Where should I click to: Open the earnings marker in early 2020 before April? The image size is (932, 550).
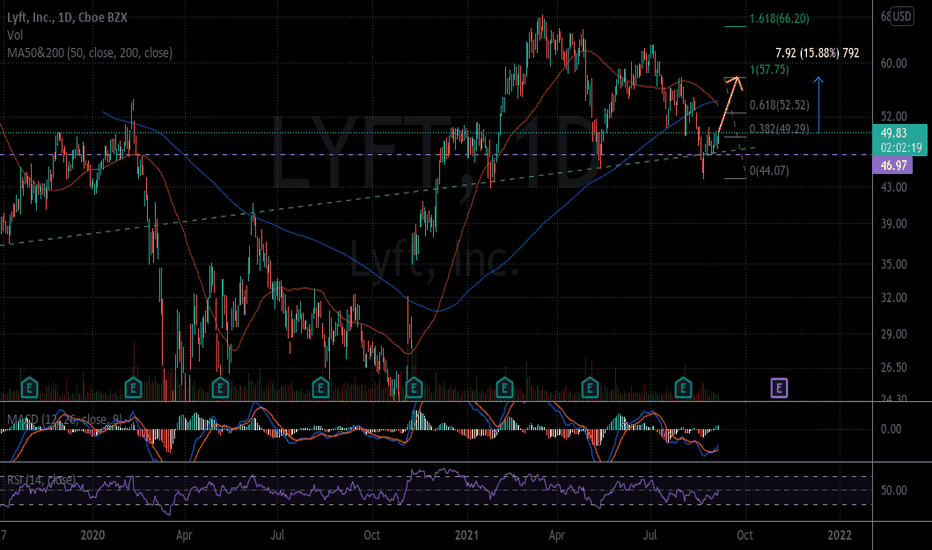133,388
